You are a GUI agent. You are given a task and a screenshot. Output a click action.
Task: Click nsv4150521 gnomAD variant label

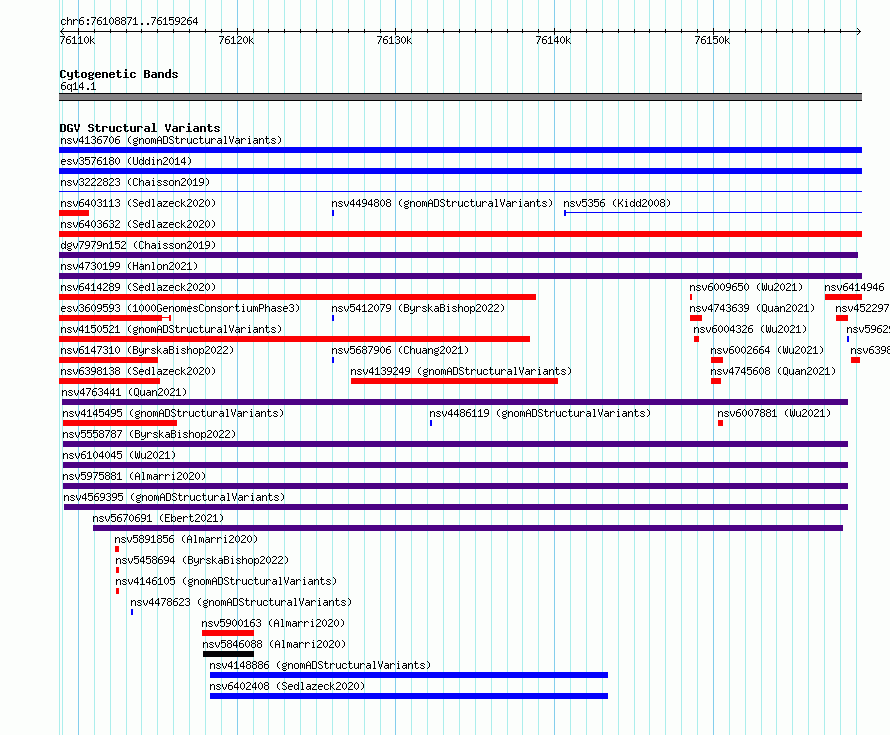point(171,329)
